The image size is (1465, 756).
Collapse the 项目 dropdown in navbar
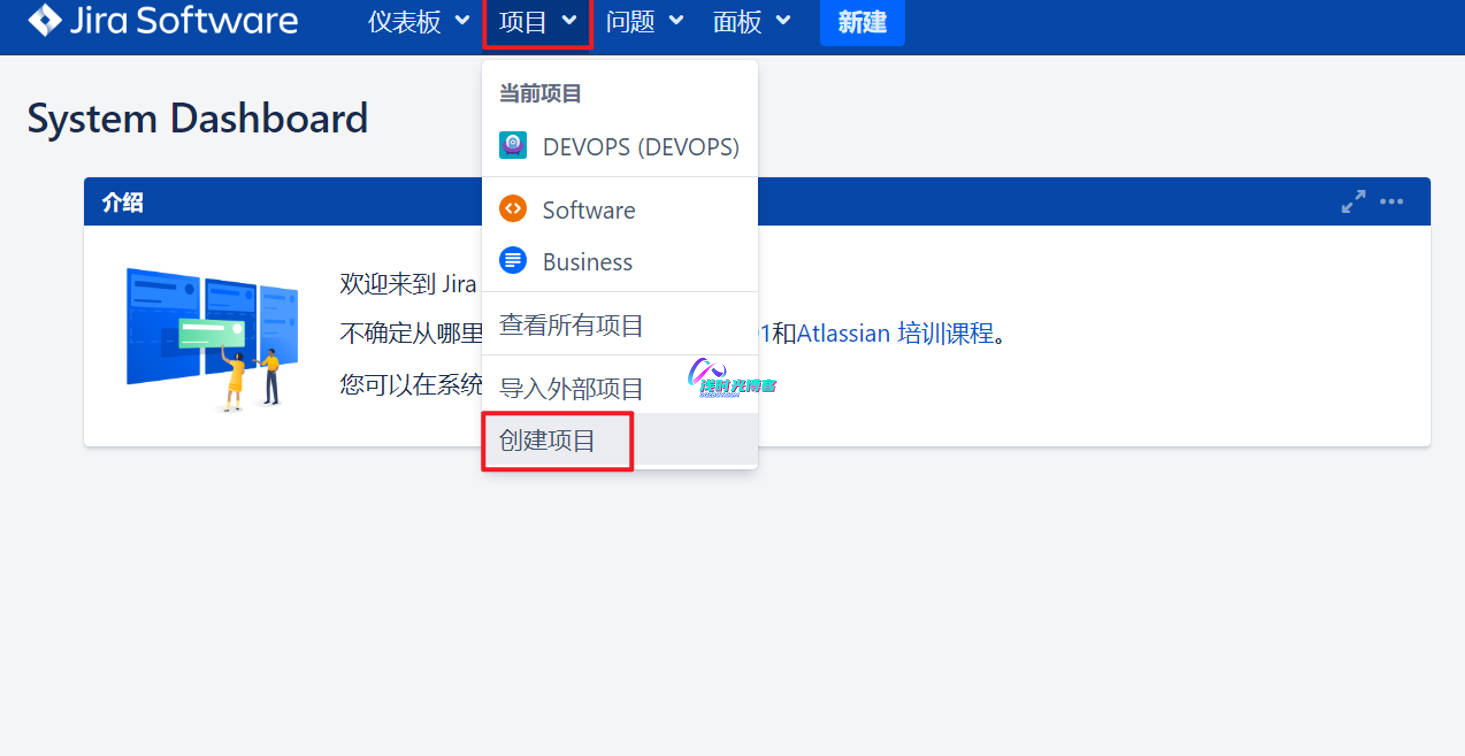point(537,22)
